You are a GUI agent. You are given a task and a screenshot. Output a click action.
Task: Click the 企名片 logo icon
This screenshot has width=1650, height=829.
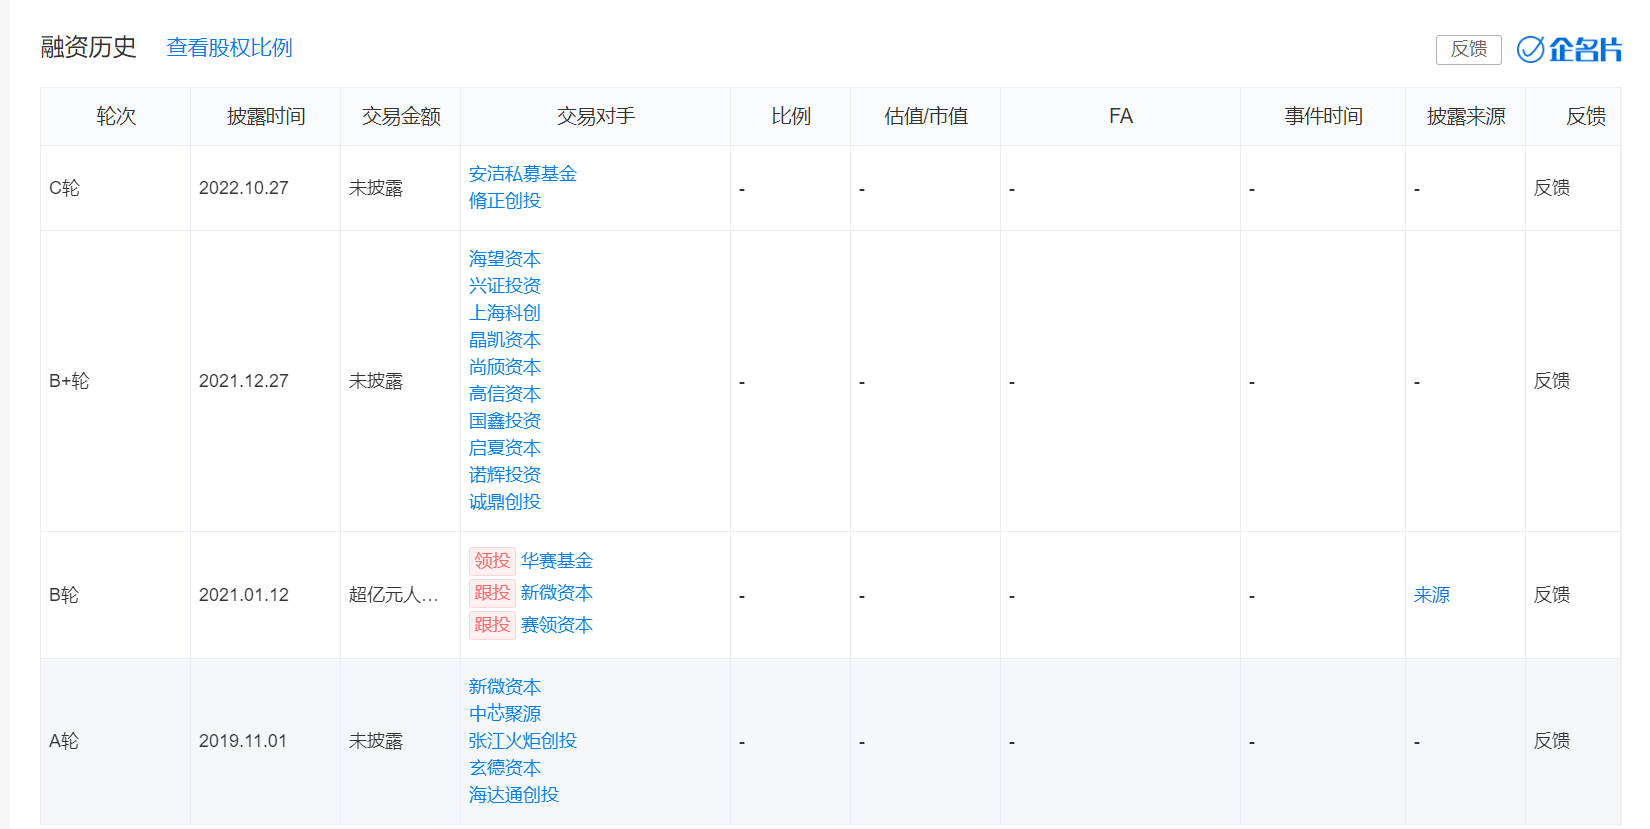coord(1569,49)
